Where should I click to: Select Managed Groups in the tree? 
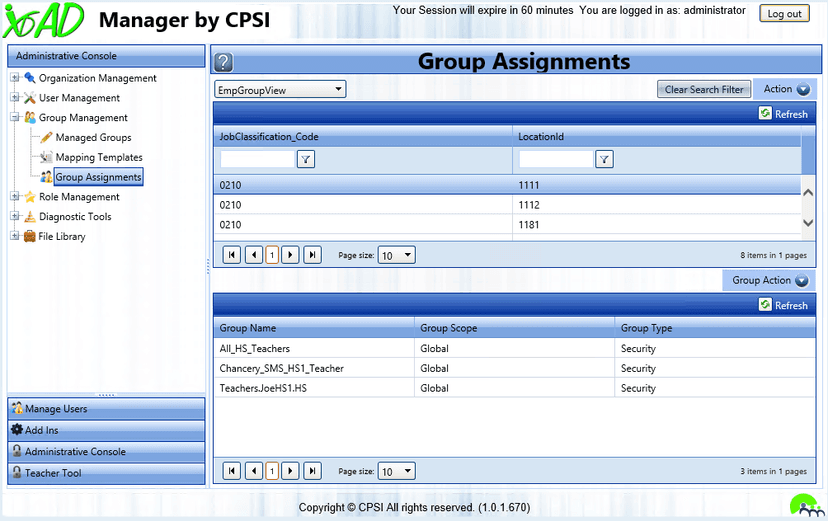click(x=93, y=137)
